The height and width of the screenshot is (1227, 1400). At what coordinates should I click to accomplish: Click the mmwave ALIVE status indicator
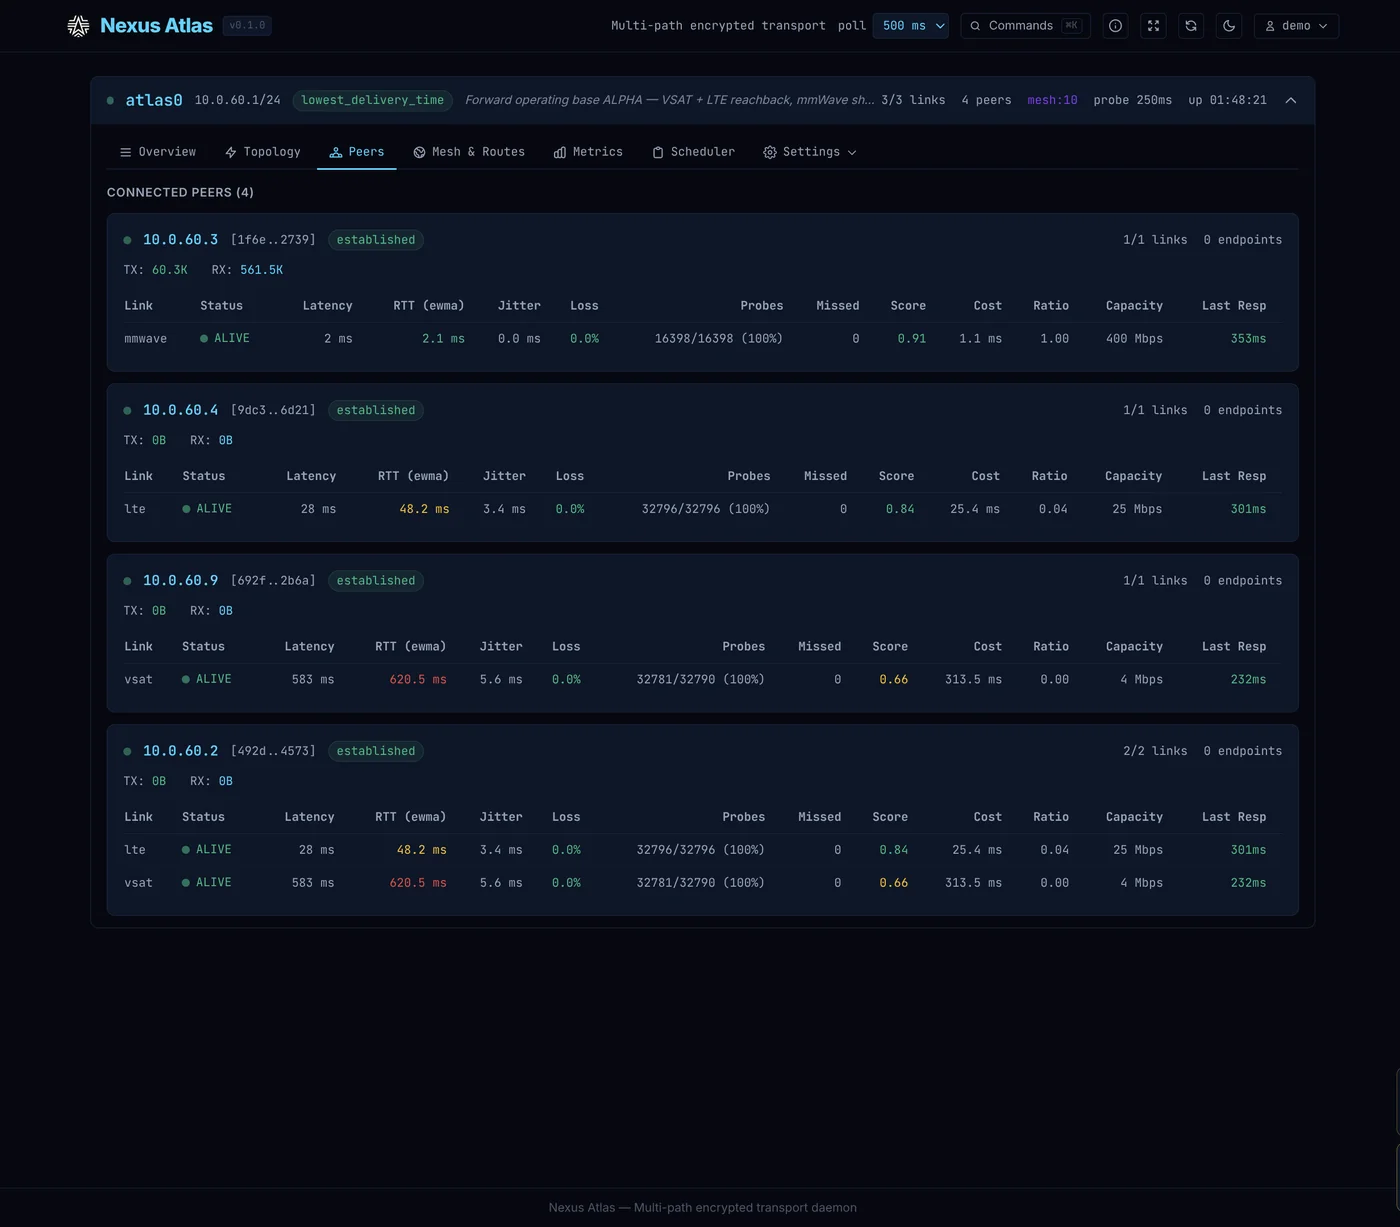225,339
